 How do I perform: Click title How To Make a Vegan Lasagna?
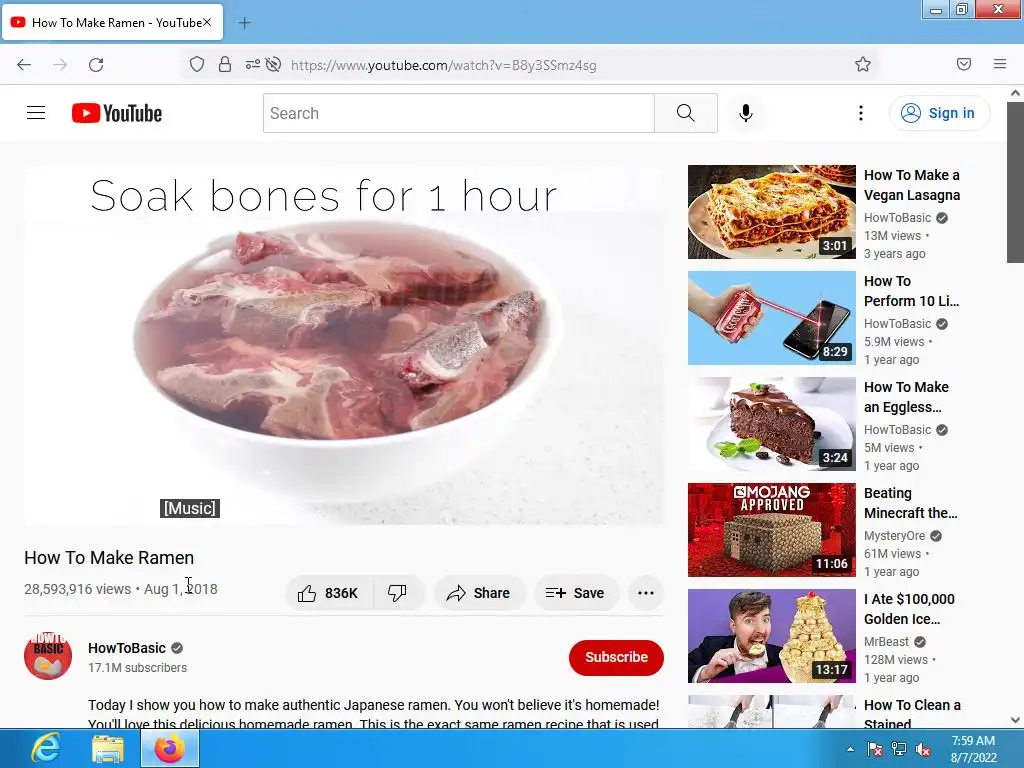pyautogui.click(x=912, y=185)
